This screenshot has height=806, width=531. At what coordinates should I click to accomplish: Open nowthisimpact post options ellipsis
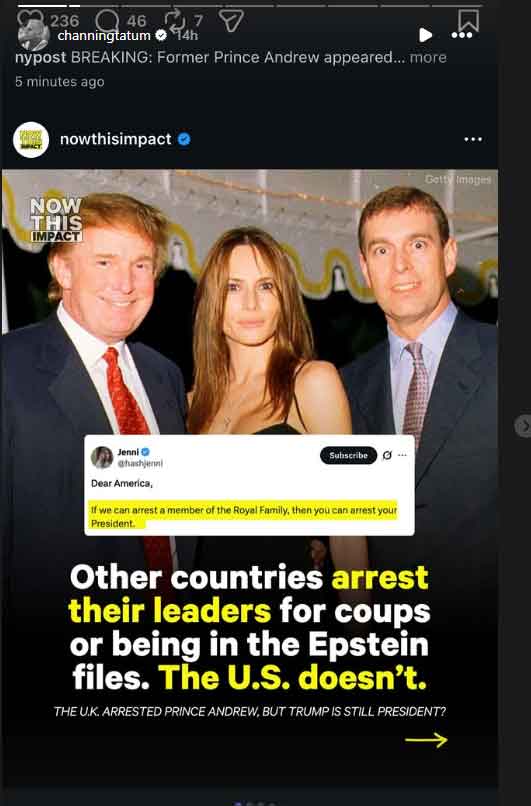coord(473,139)
